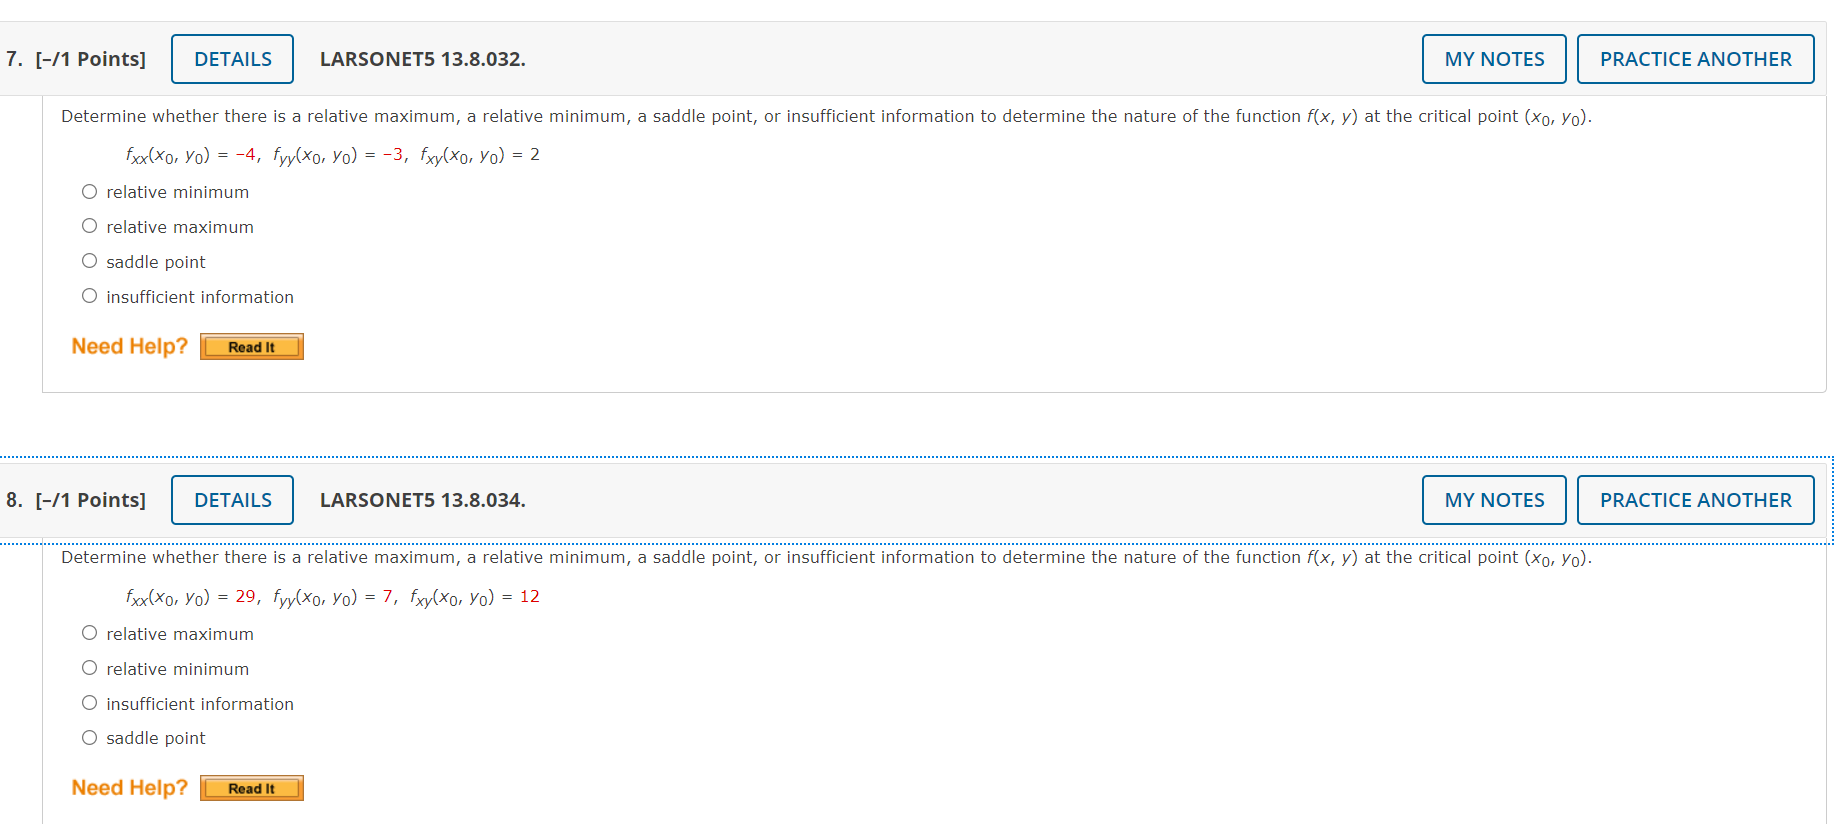This screenshot has height=824, width=1837.
Task: Select relative maximum for question 7
Action: (90, 226)
